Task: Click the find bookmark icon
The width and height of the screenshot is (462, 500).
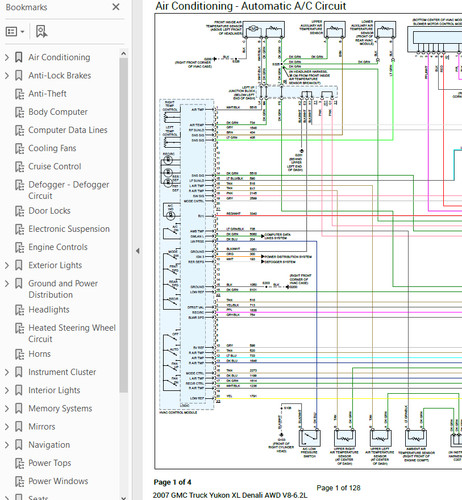Action: [x=41, y=32]
